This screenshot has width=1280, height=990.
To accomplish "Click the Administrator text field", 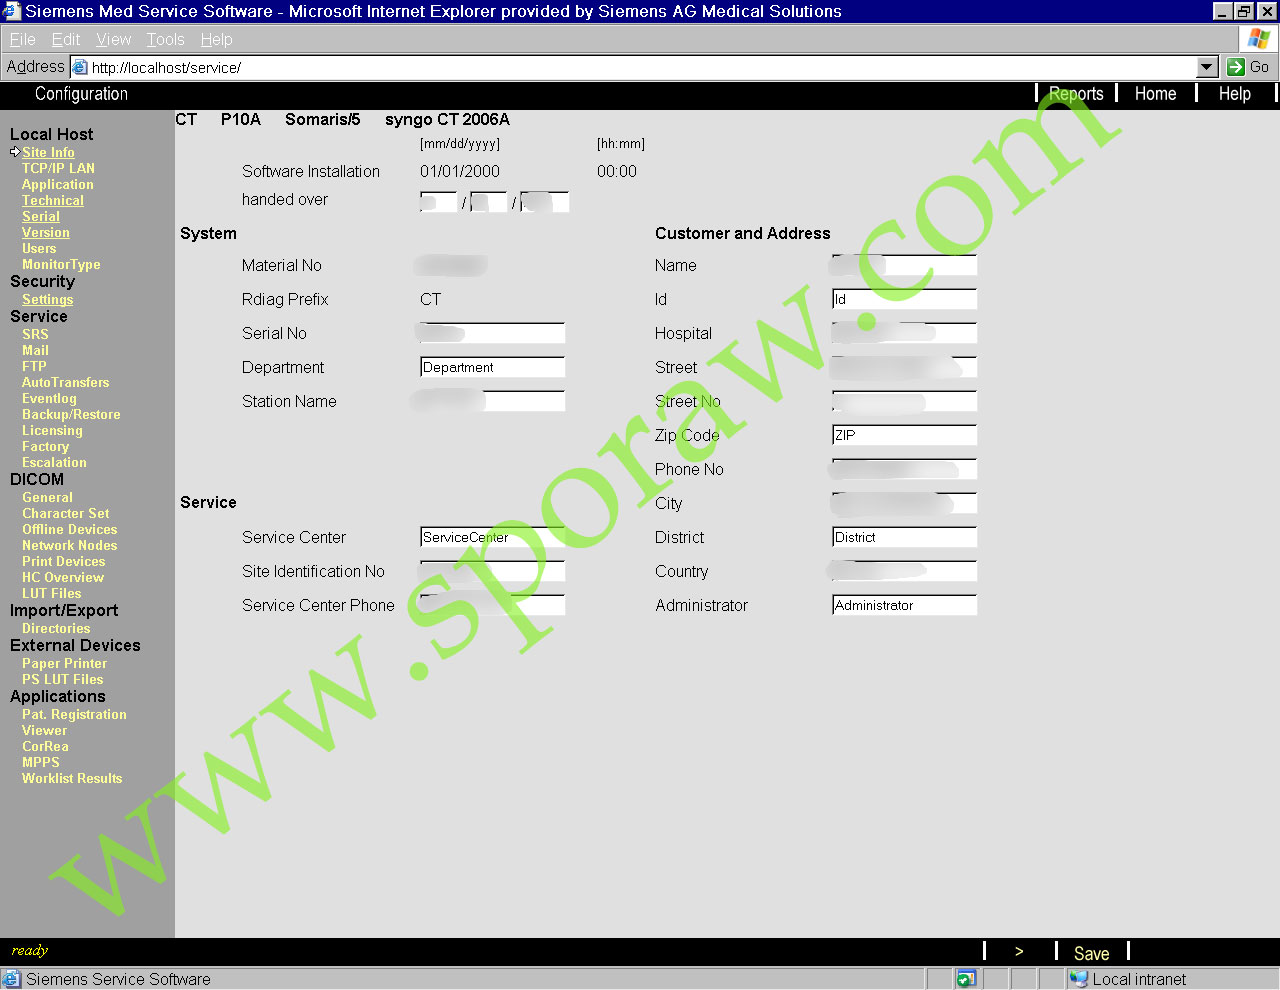I will (904, 605).
